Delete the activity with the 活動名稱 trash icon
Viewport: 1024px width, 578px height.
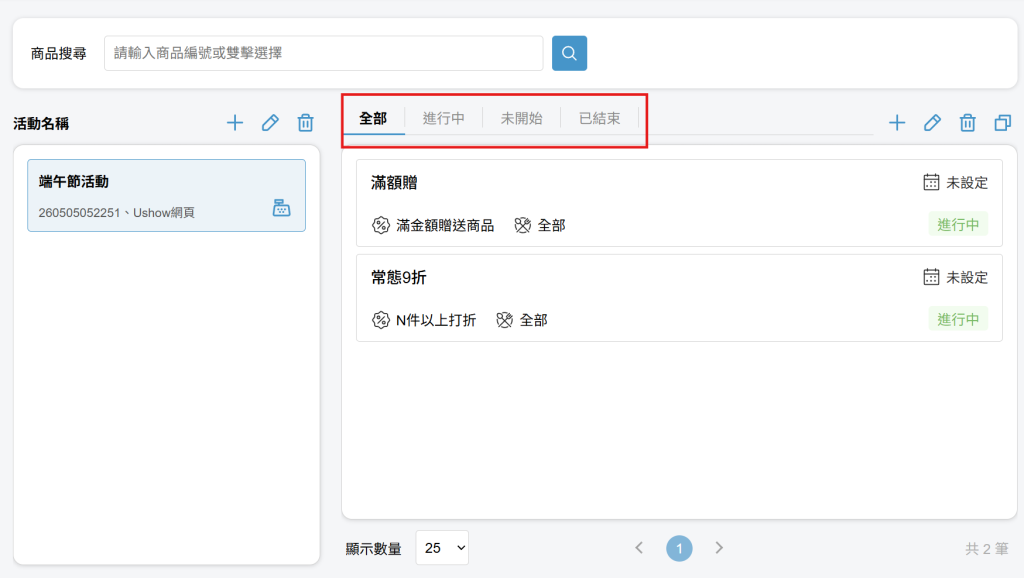(x=305, y=123)
